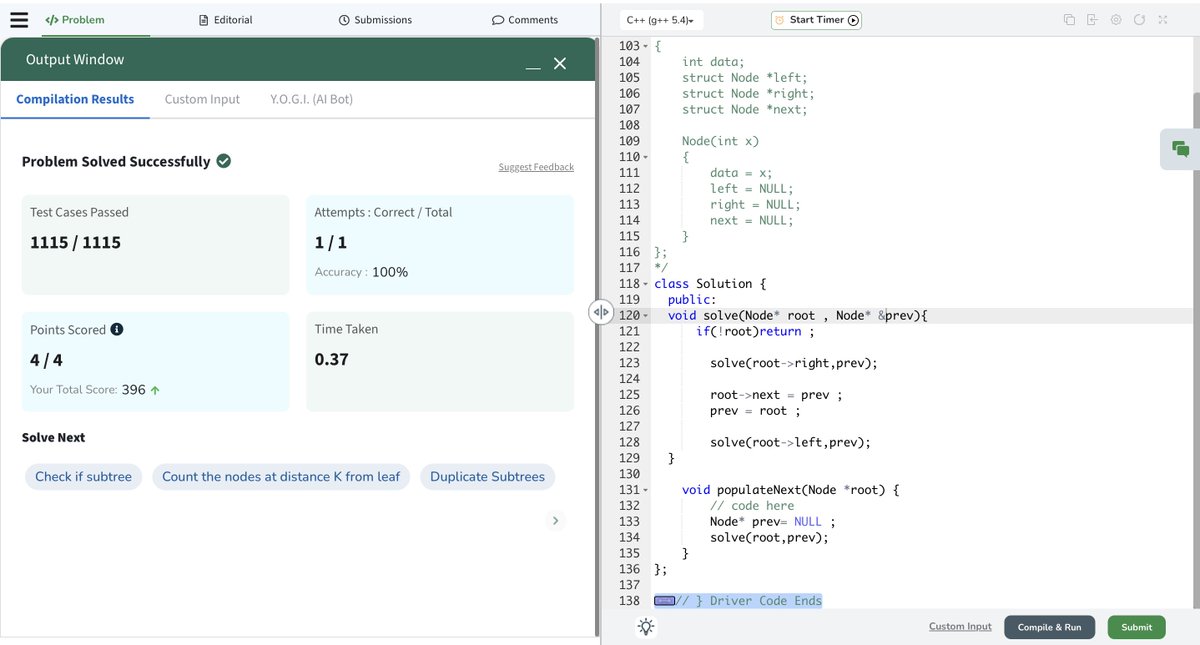This screenshot has width=1200, height=645.
Task: Collapse solve function fold at line 120
Action: pos(646,316)
